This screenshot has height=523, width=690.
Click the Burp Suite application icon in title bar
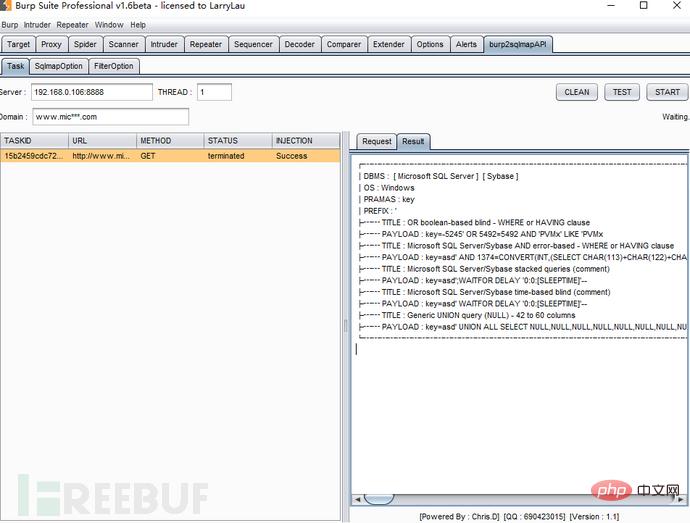click(5, 6)
